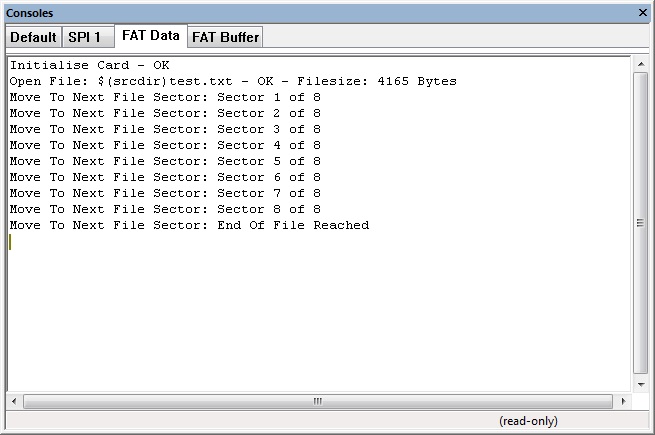The image size is (655, 435).
Task: Click the 'End Of File Reached' line
Action: tap(189, 225)
